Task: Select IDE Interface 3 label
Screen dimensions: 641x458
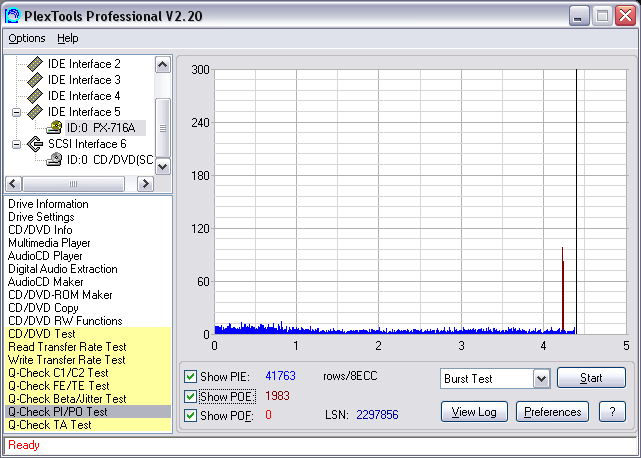Action: pos(84,80)
